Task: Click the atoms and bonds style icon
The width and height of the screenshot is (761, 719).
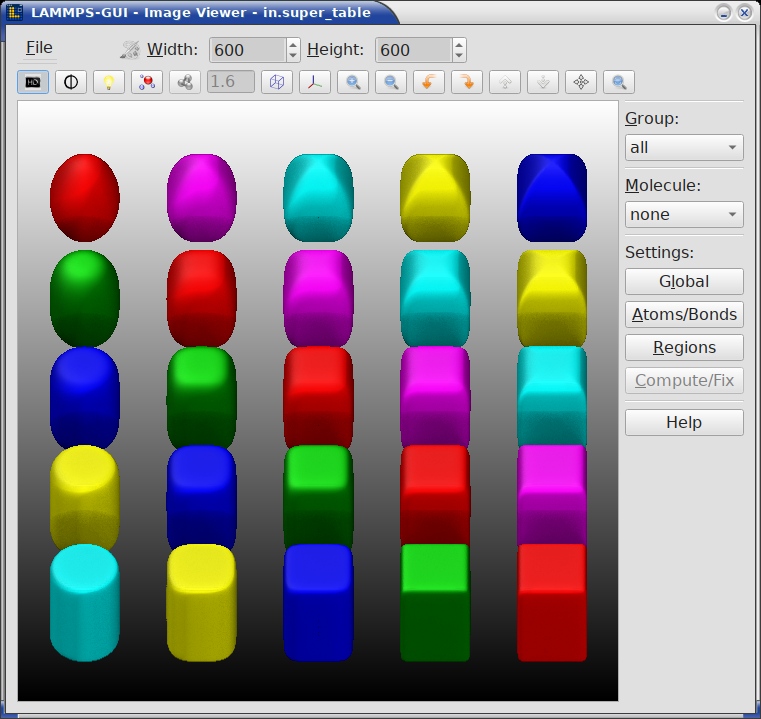Action: click(x=147, y=82)
